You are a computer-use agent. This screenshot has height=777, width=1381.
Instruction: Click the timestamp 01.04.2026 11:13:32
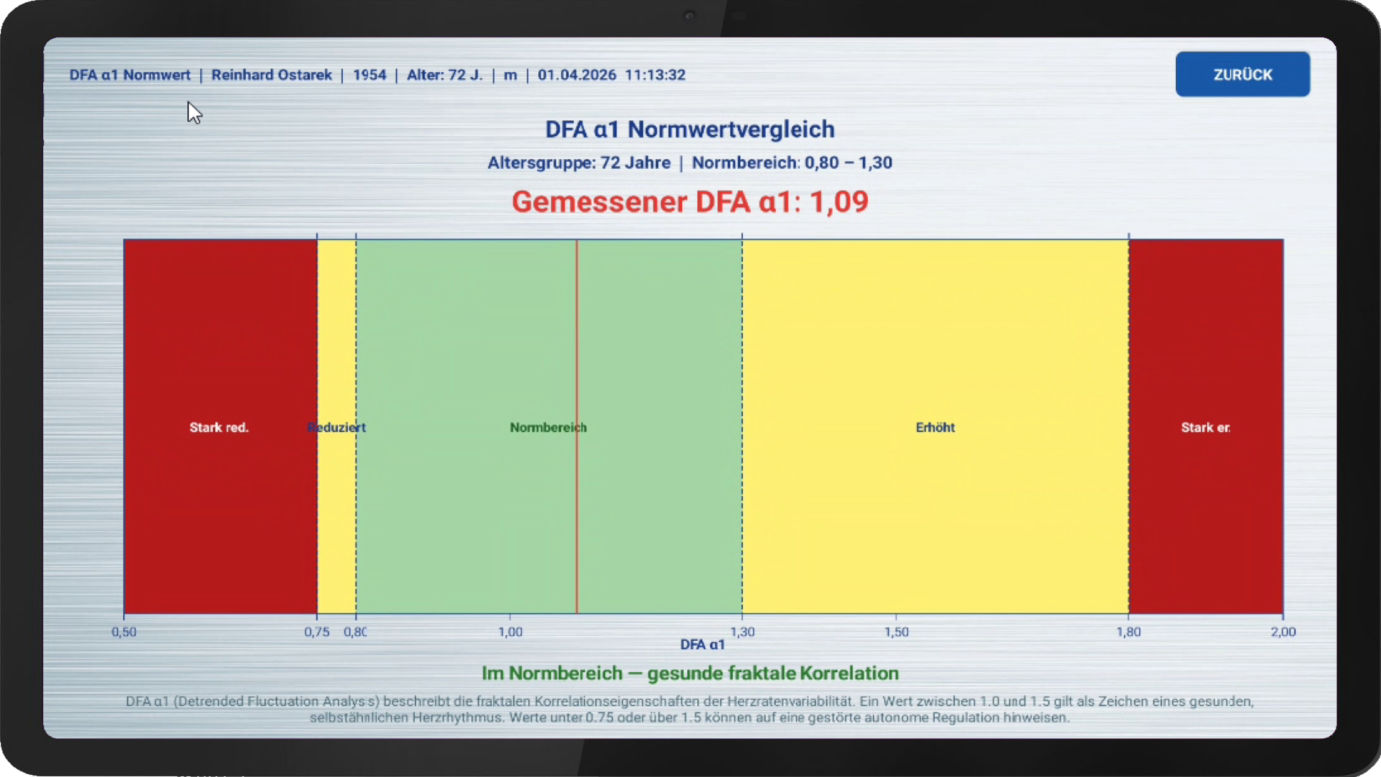click(x=611, y=75)
